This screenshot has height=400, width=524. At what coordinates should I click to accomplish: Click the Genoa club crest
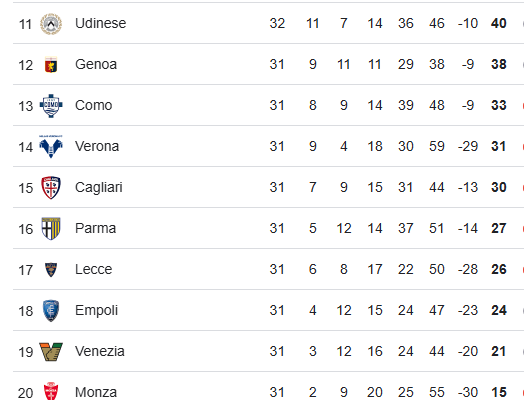pyautogui.click(x=51, y=64)
